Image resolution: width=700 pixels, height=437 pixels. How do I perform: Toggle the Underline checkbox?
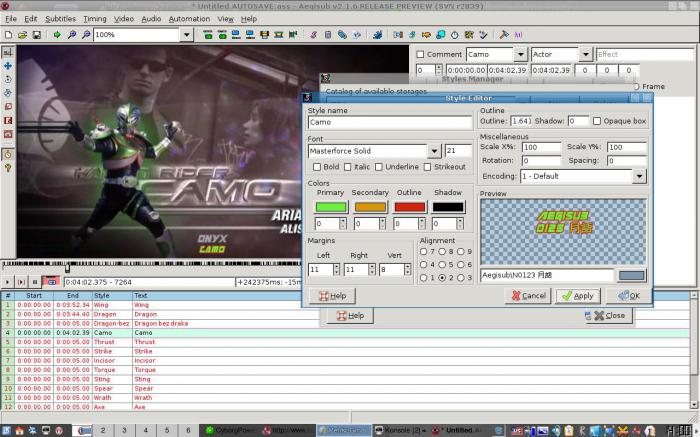coord(379,167)
